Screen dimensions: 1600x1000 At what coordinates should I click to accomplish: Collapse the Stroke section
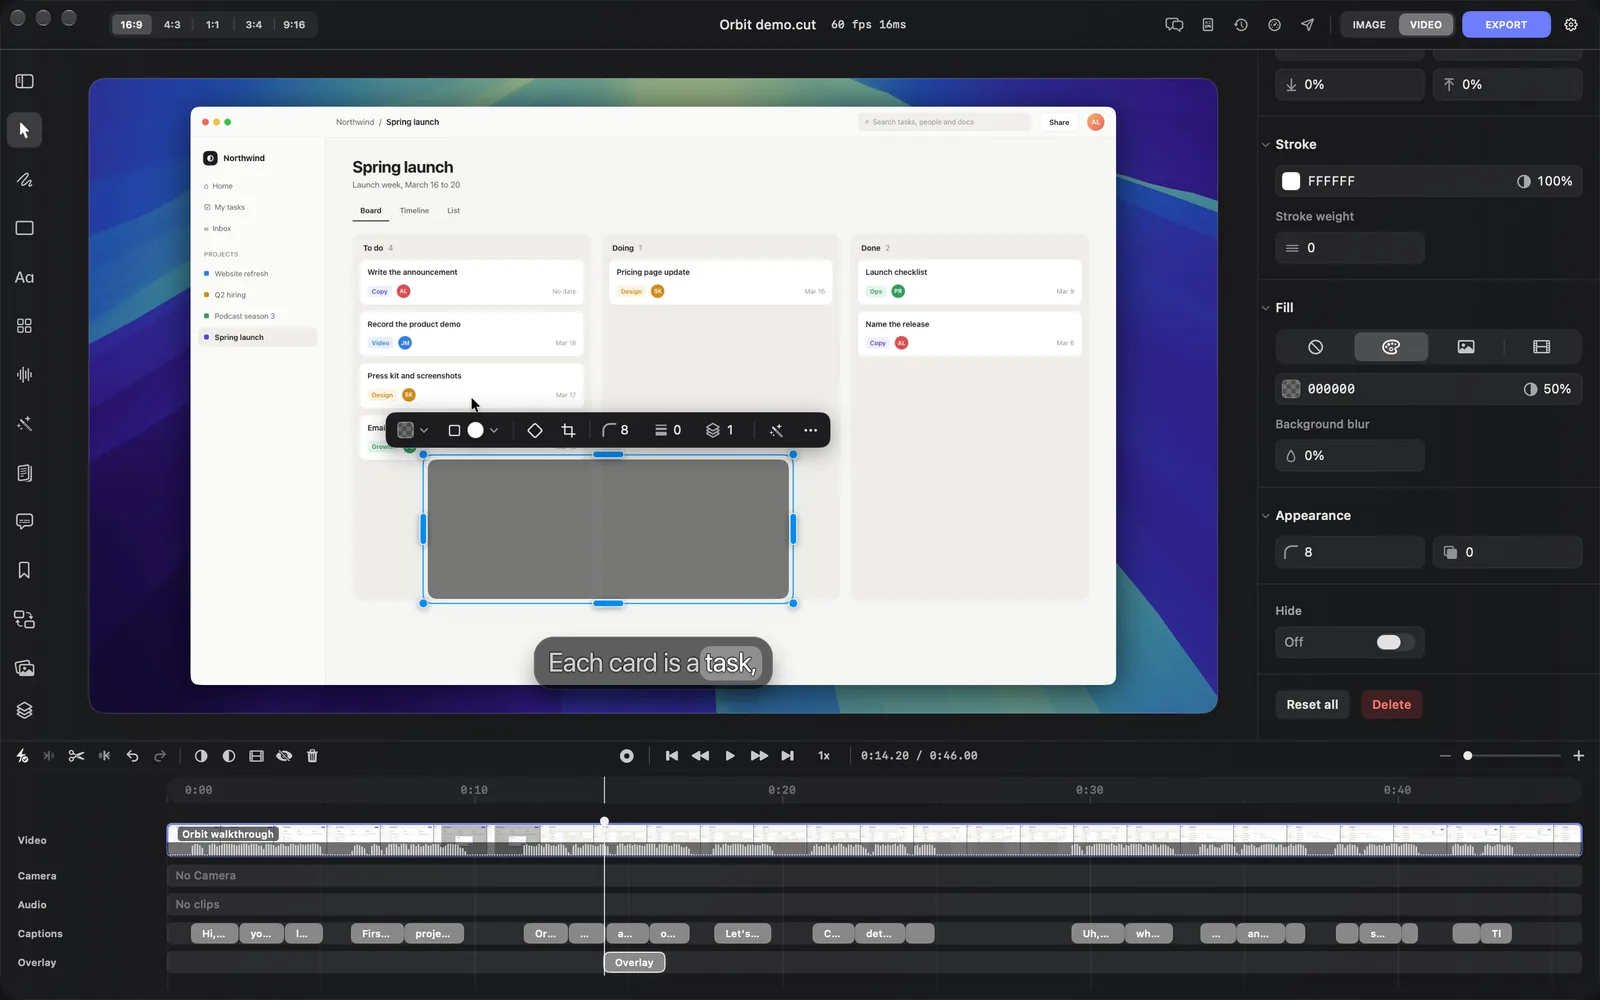click(x=1266, y=145)
